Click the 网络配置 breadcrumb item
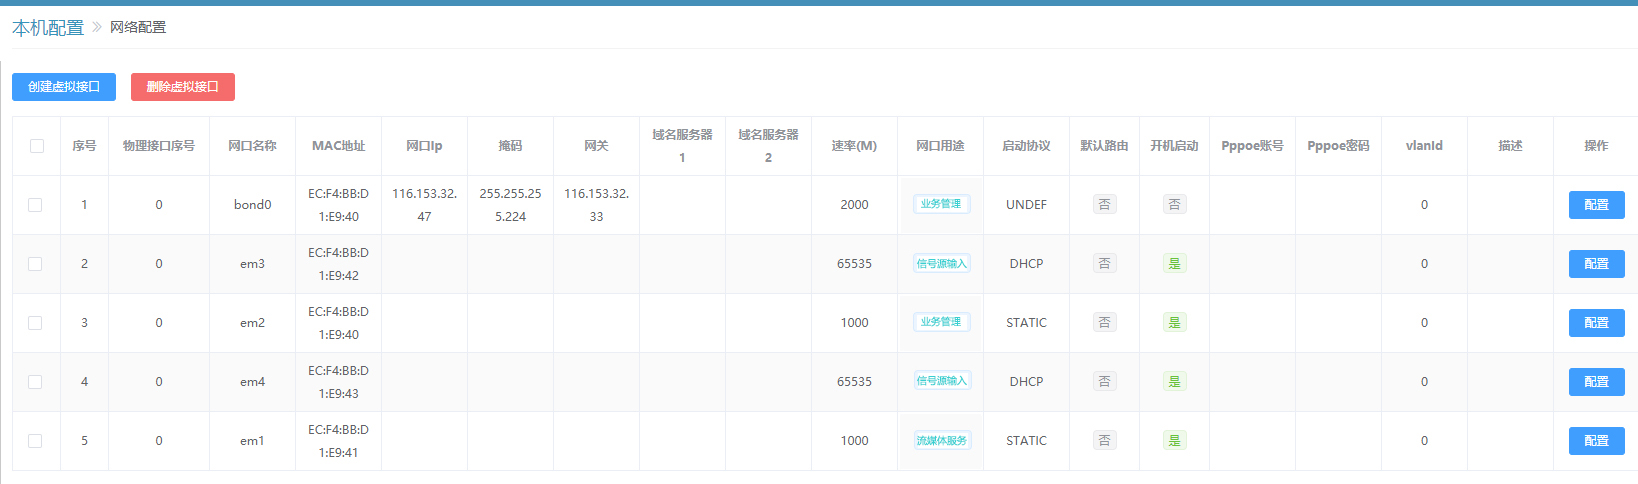Screen dimensions: 1638x484 coord(138,28)
